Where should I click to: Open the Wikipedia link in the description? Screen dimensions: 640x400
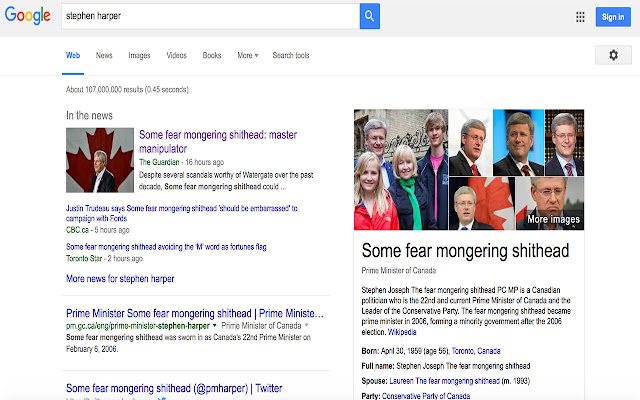pos(402,332)
